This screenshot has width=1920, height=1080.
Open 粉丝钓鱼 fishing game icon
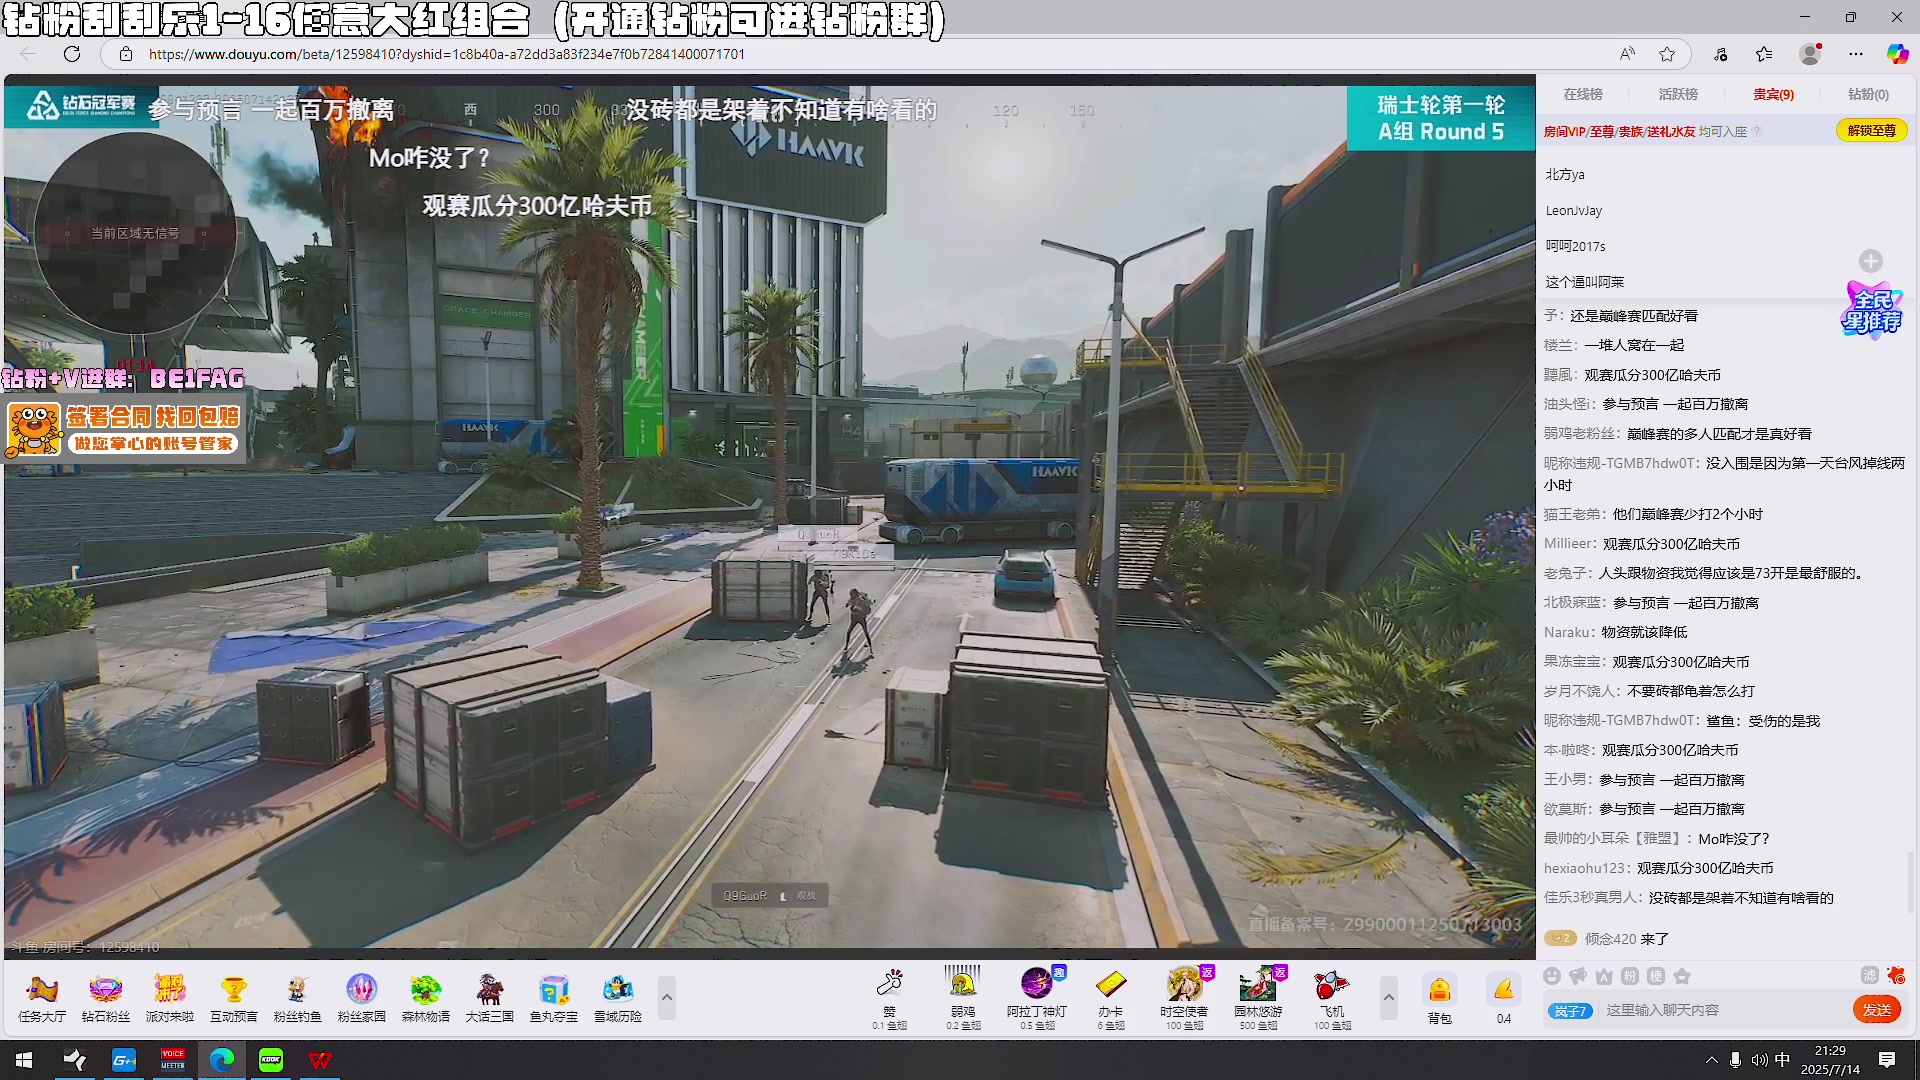297,998
